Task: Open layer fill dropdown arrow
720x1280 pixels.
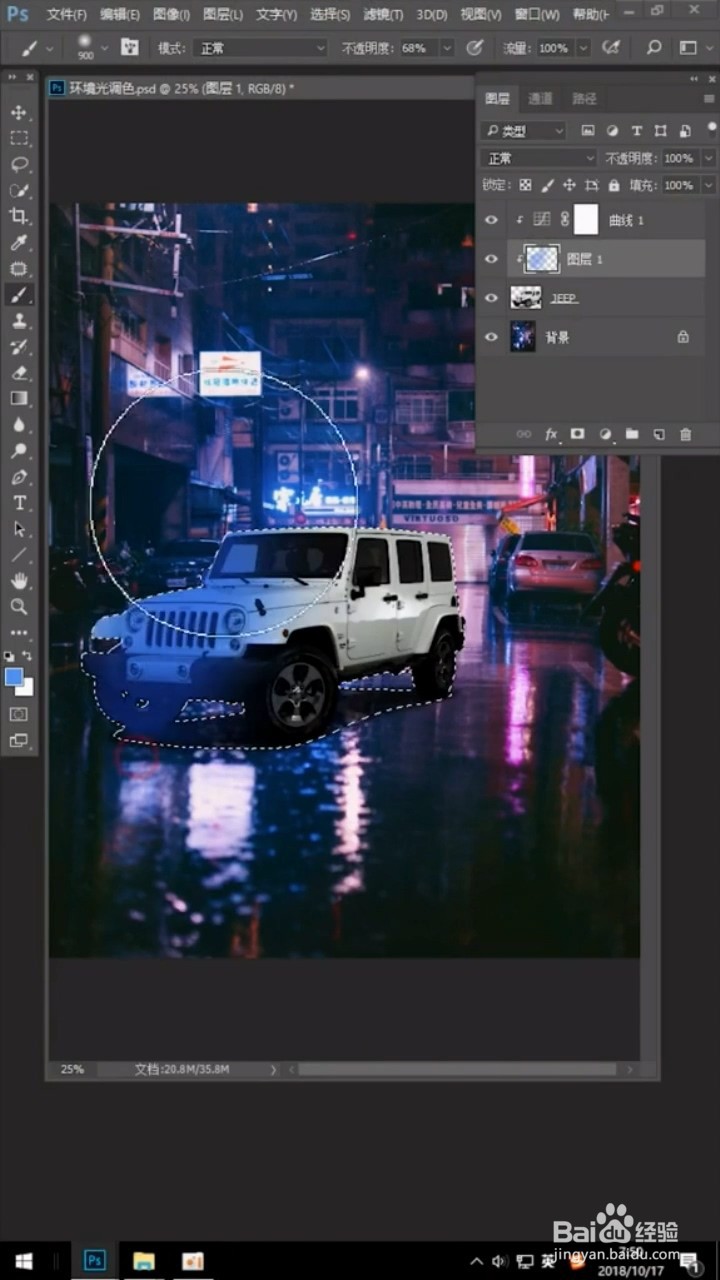Action: (708, 185)
